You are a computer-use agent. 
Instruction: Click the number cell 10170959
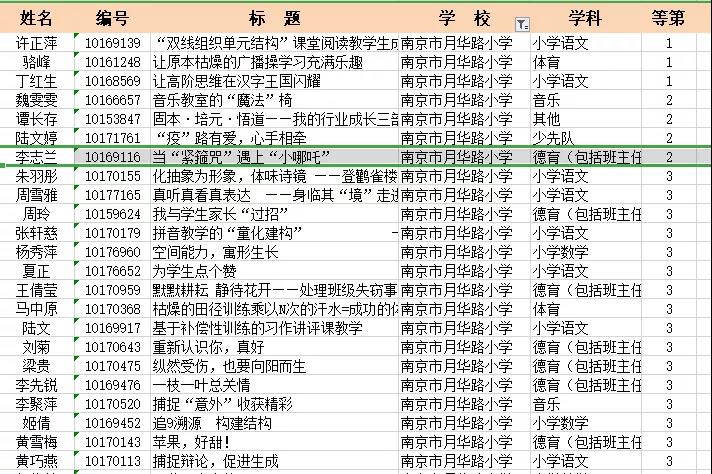pos(113,290)
